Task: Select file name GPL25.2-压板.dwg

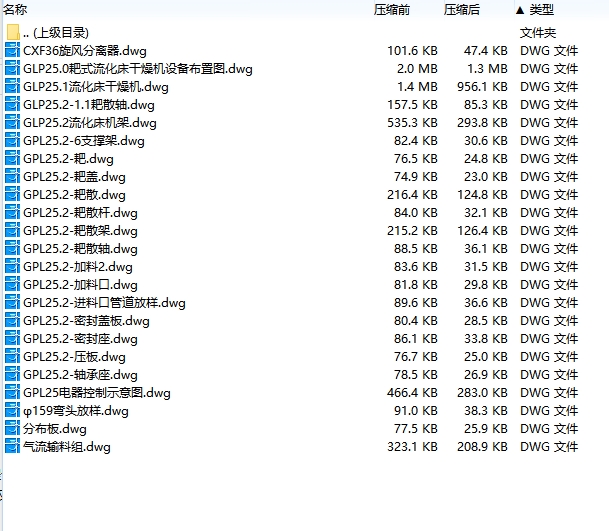Action: [74, 357]
